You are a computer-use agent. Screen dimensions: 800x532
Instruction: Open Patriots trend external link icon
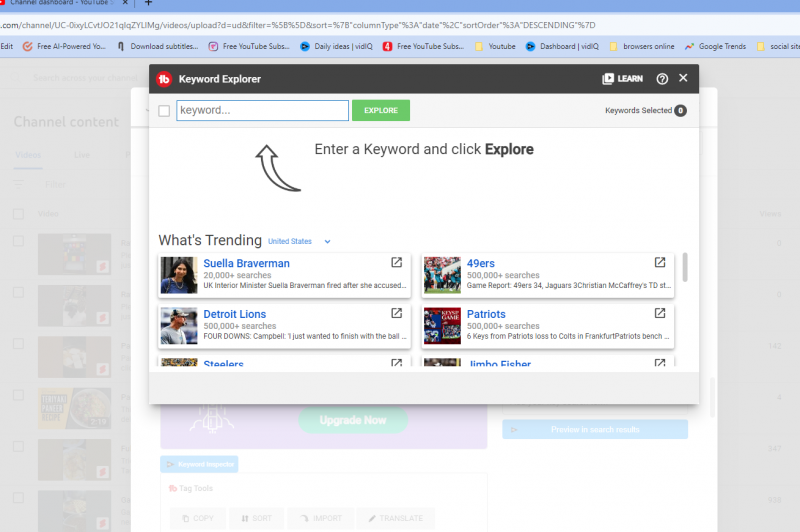coord(660,313)
